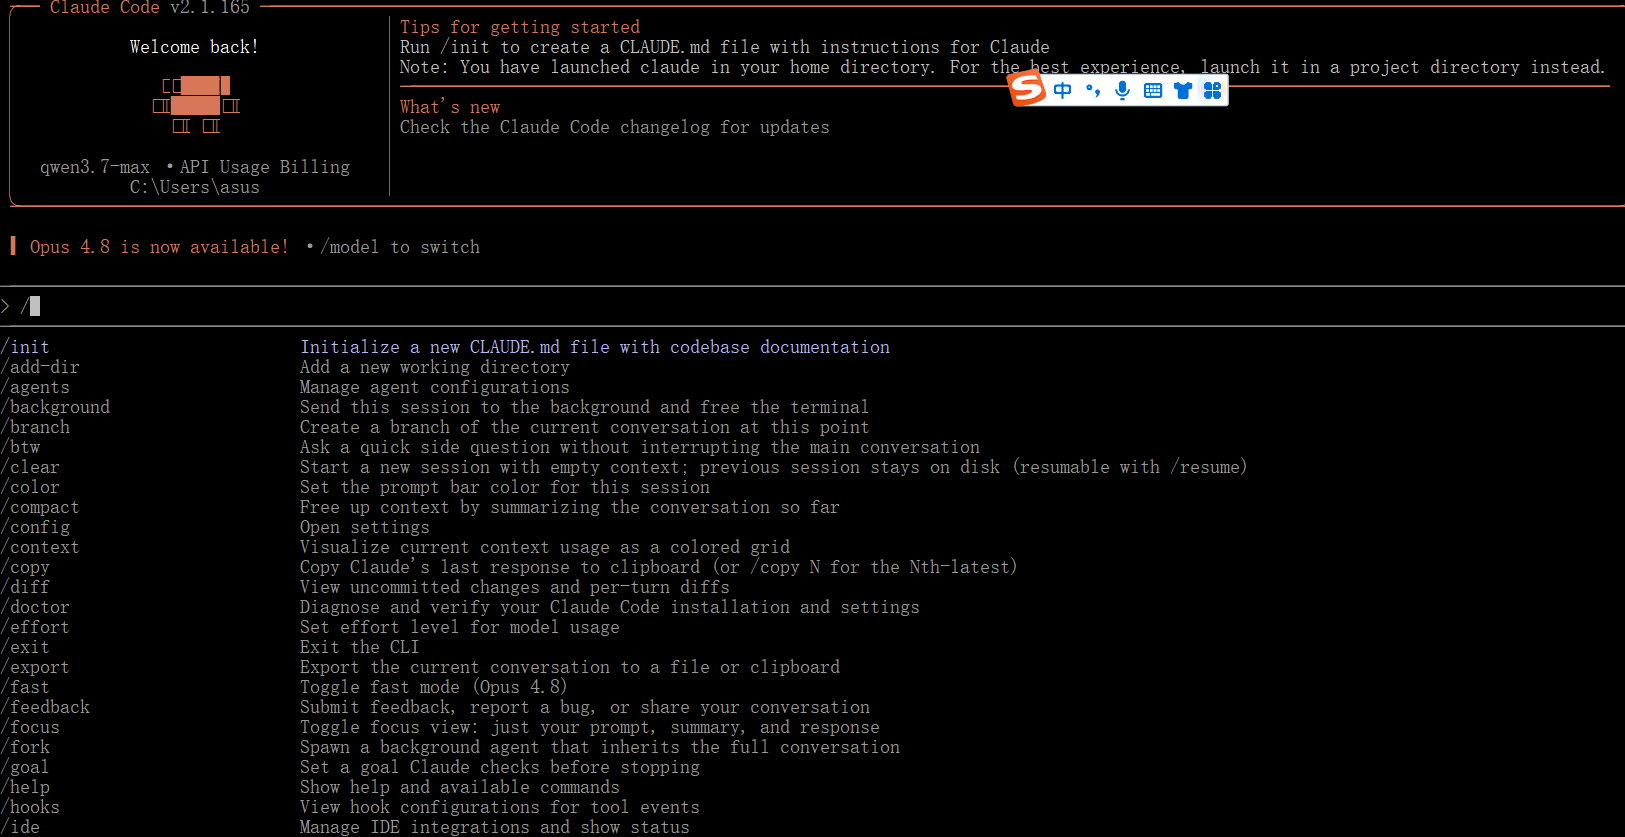1625x837 pixels.
Task: Pick the /doctor command
Action: coord(35,607)
